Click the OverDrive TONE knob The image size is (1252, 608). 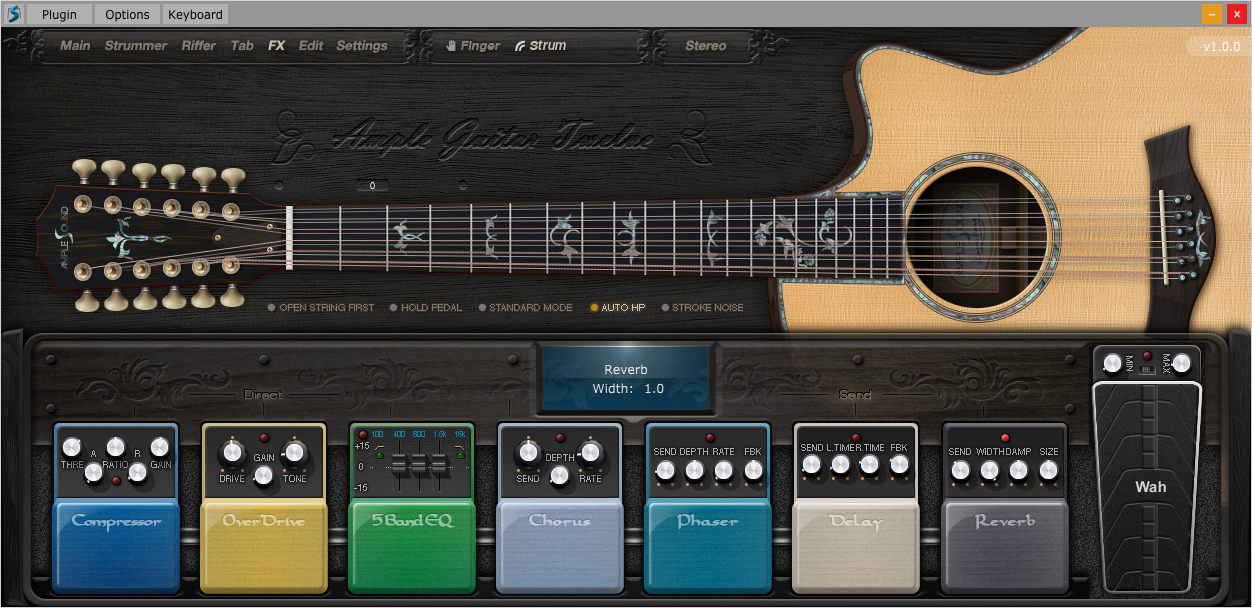click(294, 454)
